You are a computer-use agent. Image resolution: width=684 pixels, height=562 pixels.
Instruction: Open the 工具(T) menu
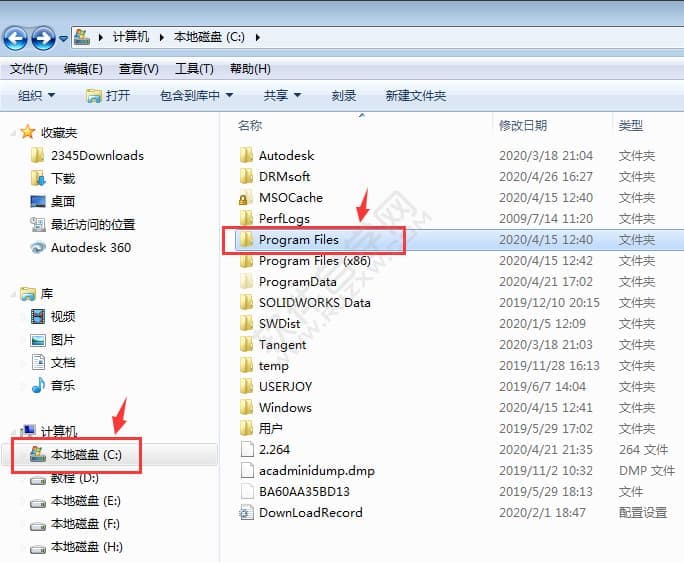(194, 69)
